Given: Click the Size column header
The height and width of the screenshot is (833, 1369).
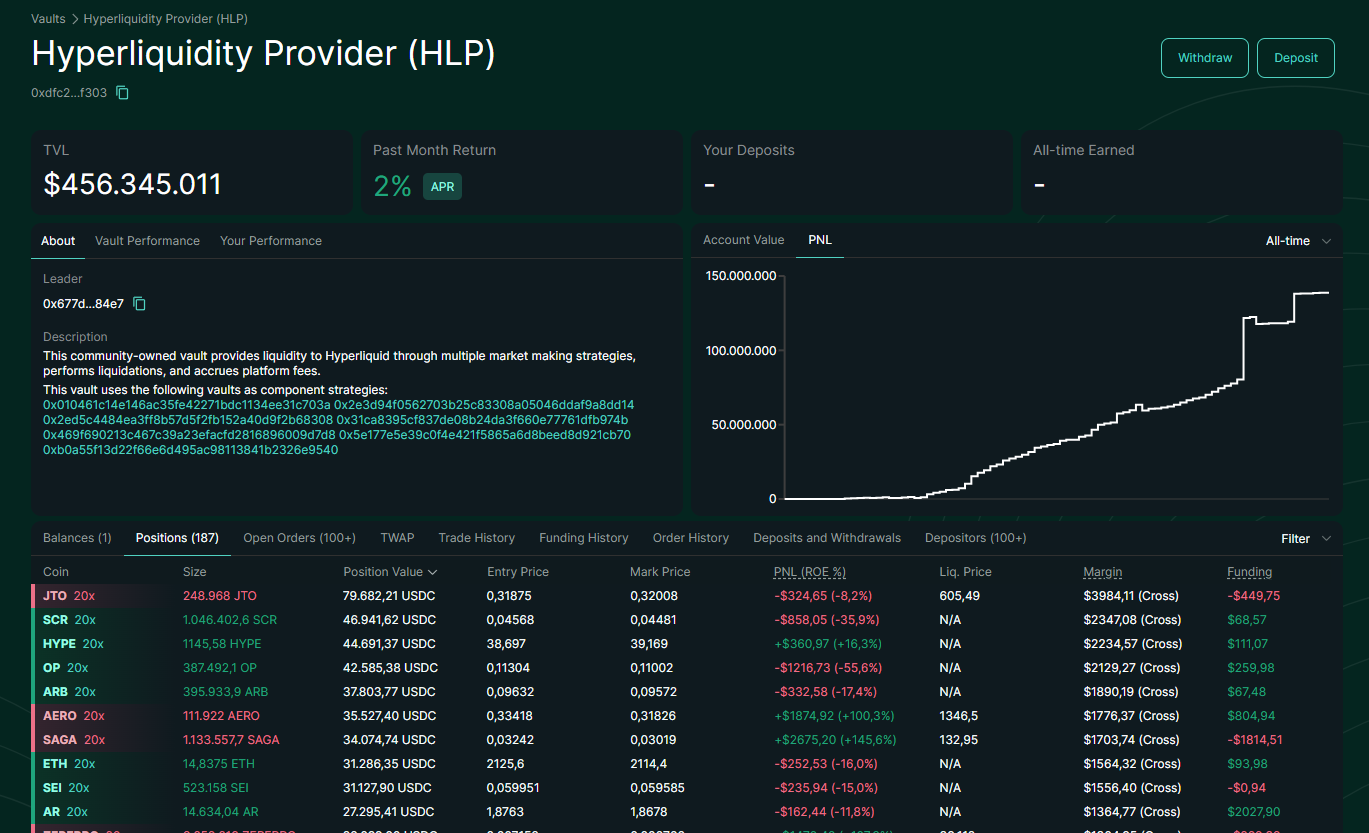Looking at the screenshot, I should coord(195,572).
